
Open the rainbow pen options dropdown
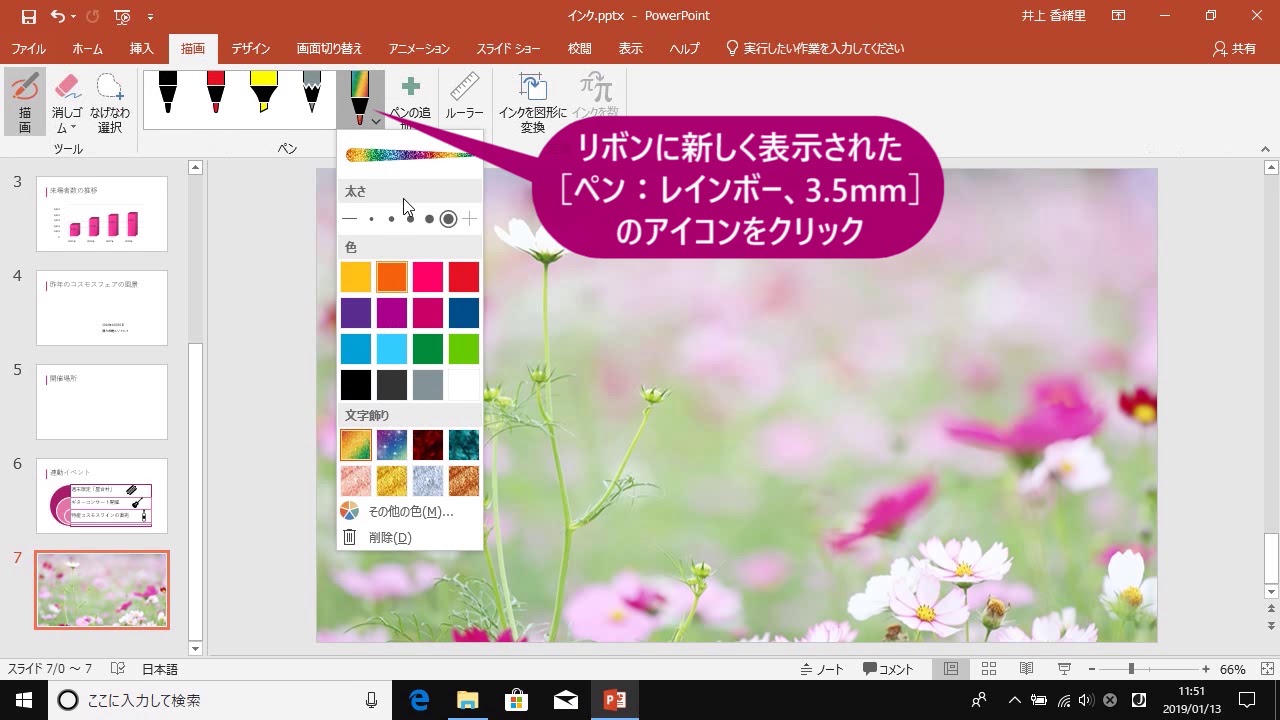(376, 120)
